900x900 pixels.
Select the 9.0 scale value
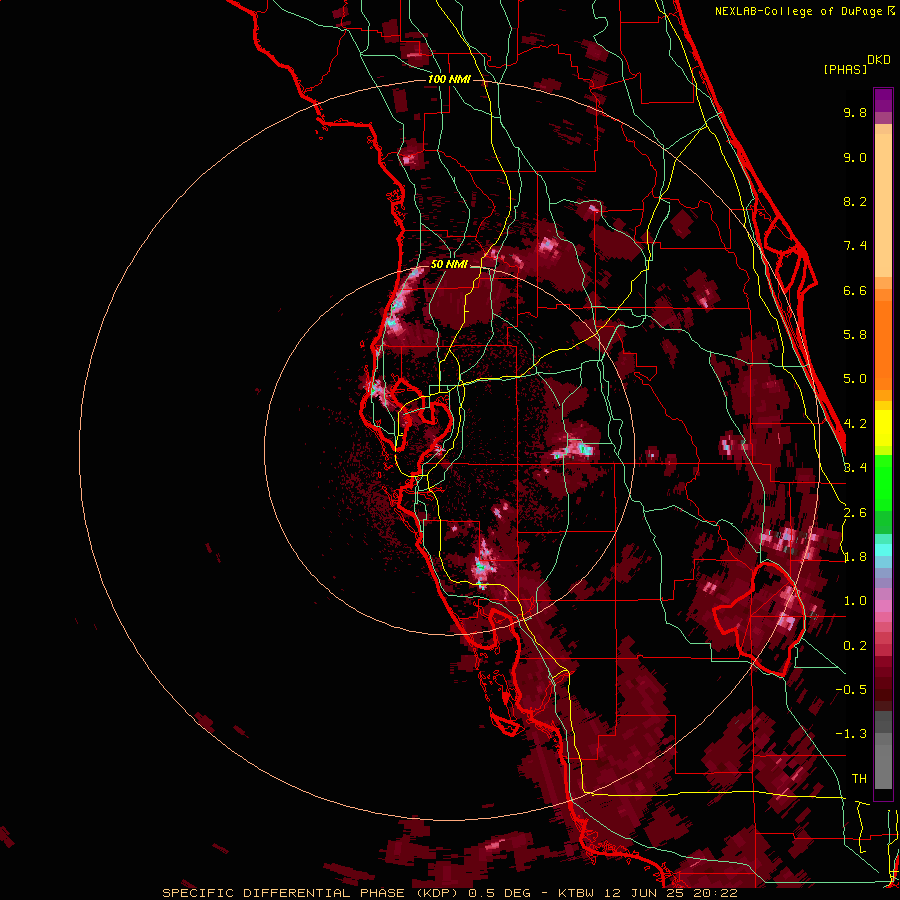(855, 157)
